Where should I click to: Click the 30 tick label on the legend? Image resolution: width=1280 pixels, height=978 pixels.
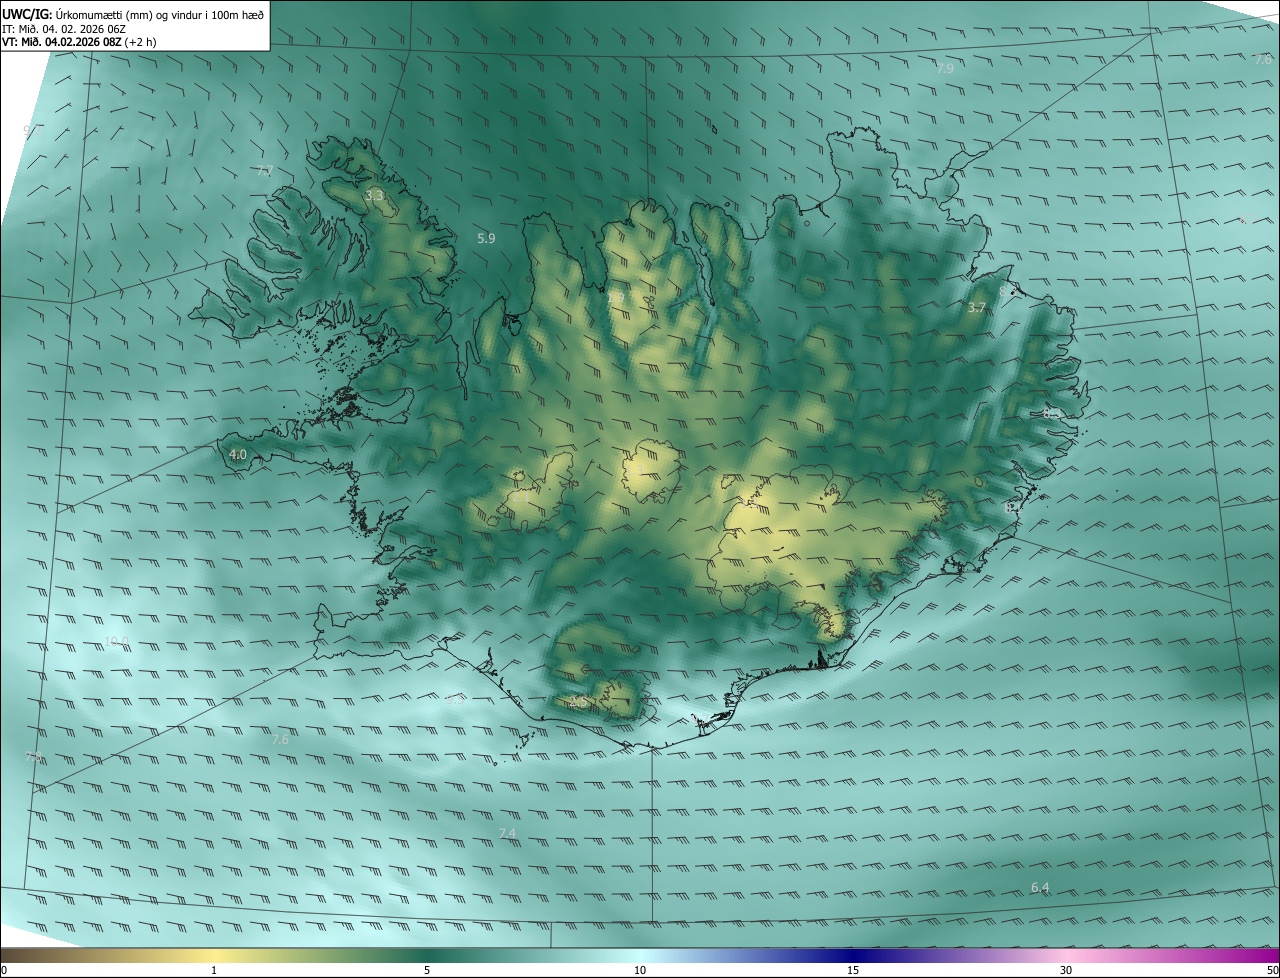tap(1066, 970)
